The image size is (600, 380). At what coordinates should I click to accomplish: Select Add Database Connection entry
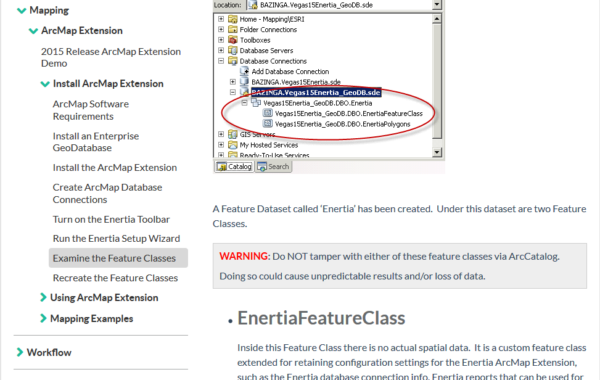coord(290,71)
